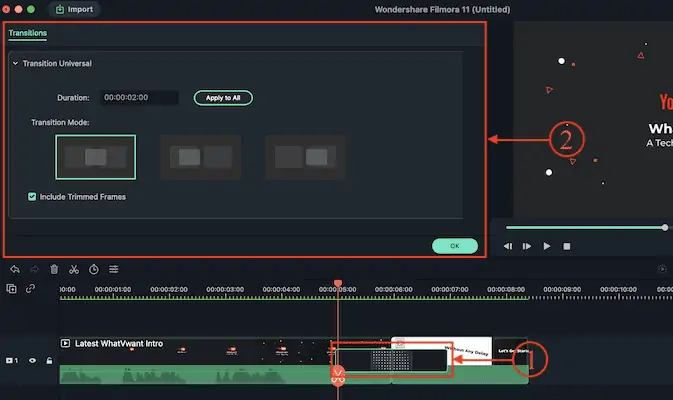
Task: Click the add track icon
Action: [x=12, y=289]
